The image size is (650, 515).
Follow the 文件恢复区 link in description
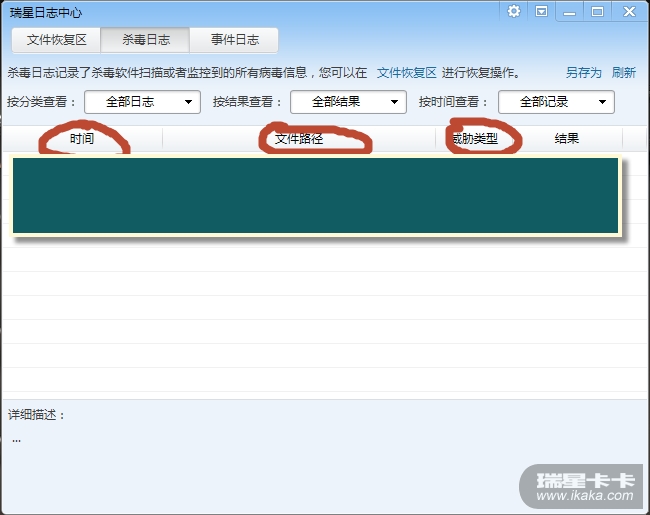click(406, 73)
